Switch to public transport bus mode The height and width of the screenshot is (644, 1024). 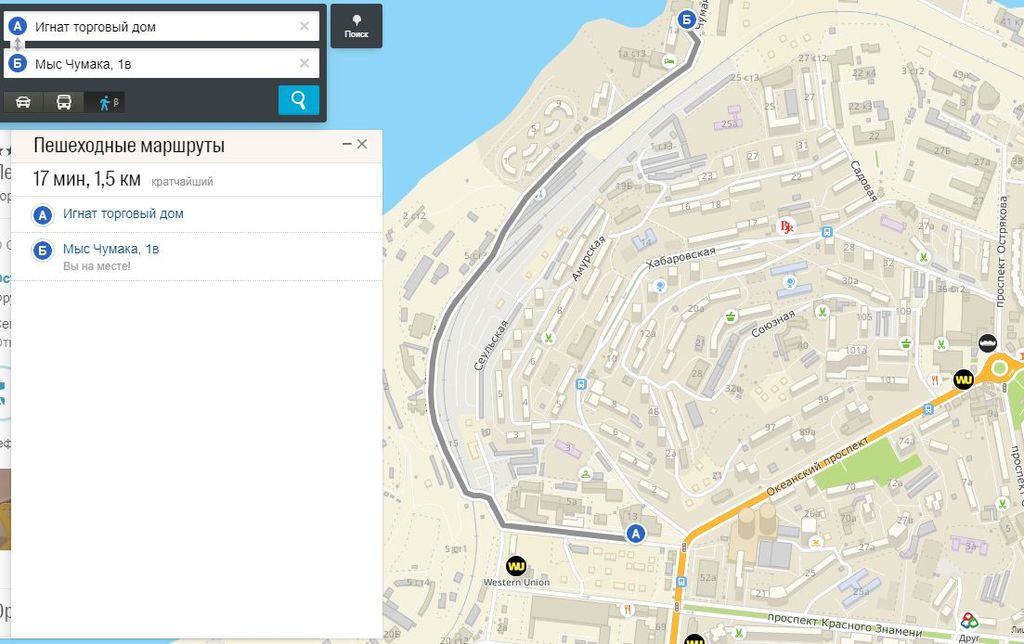[x=63, y=101]
